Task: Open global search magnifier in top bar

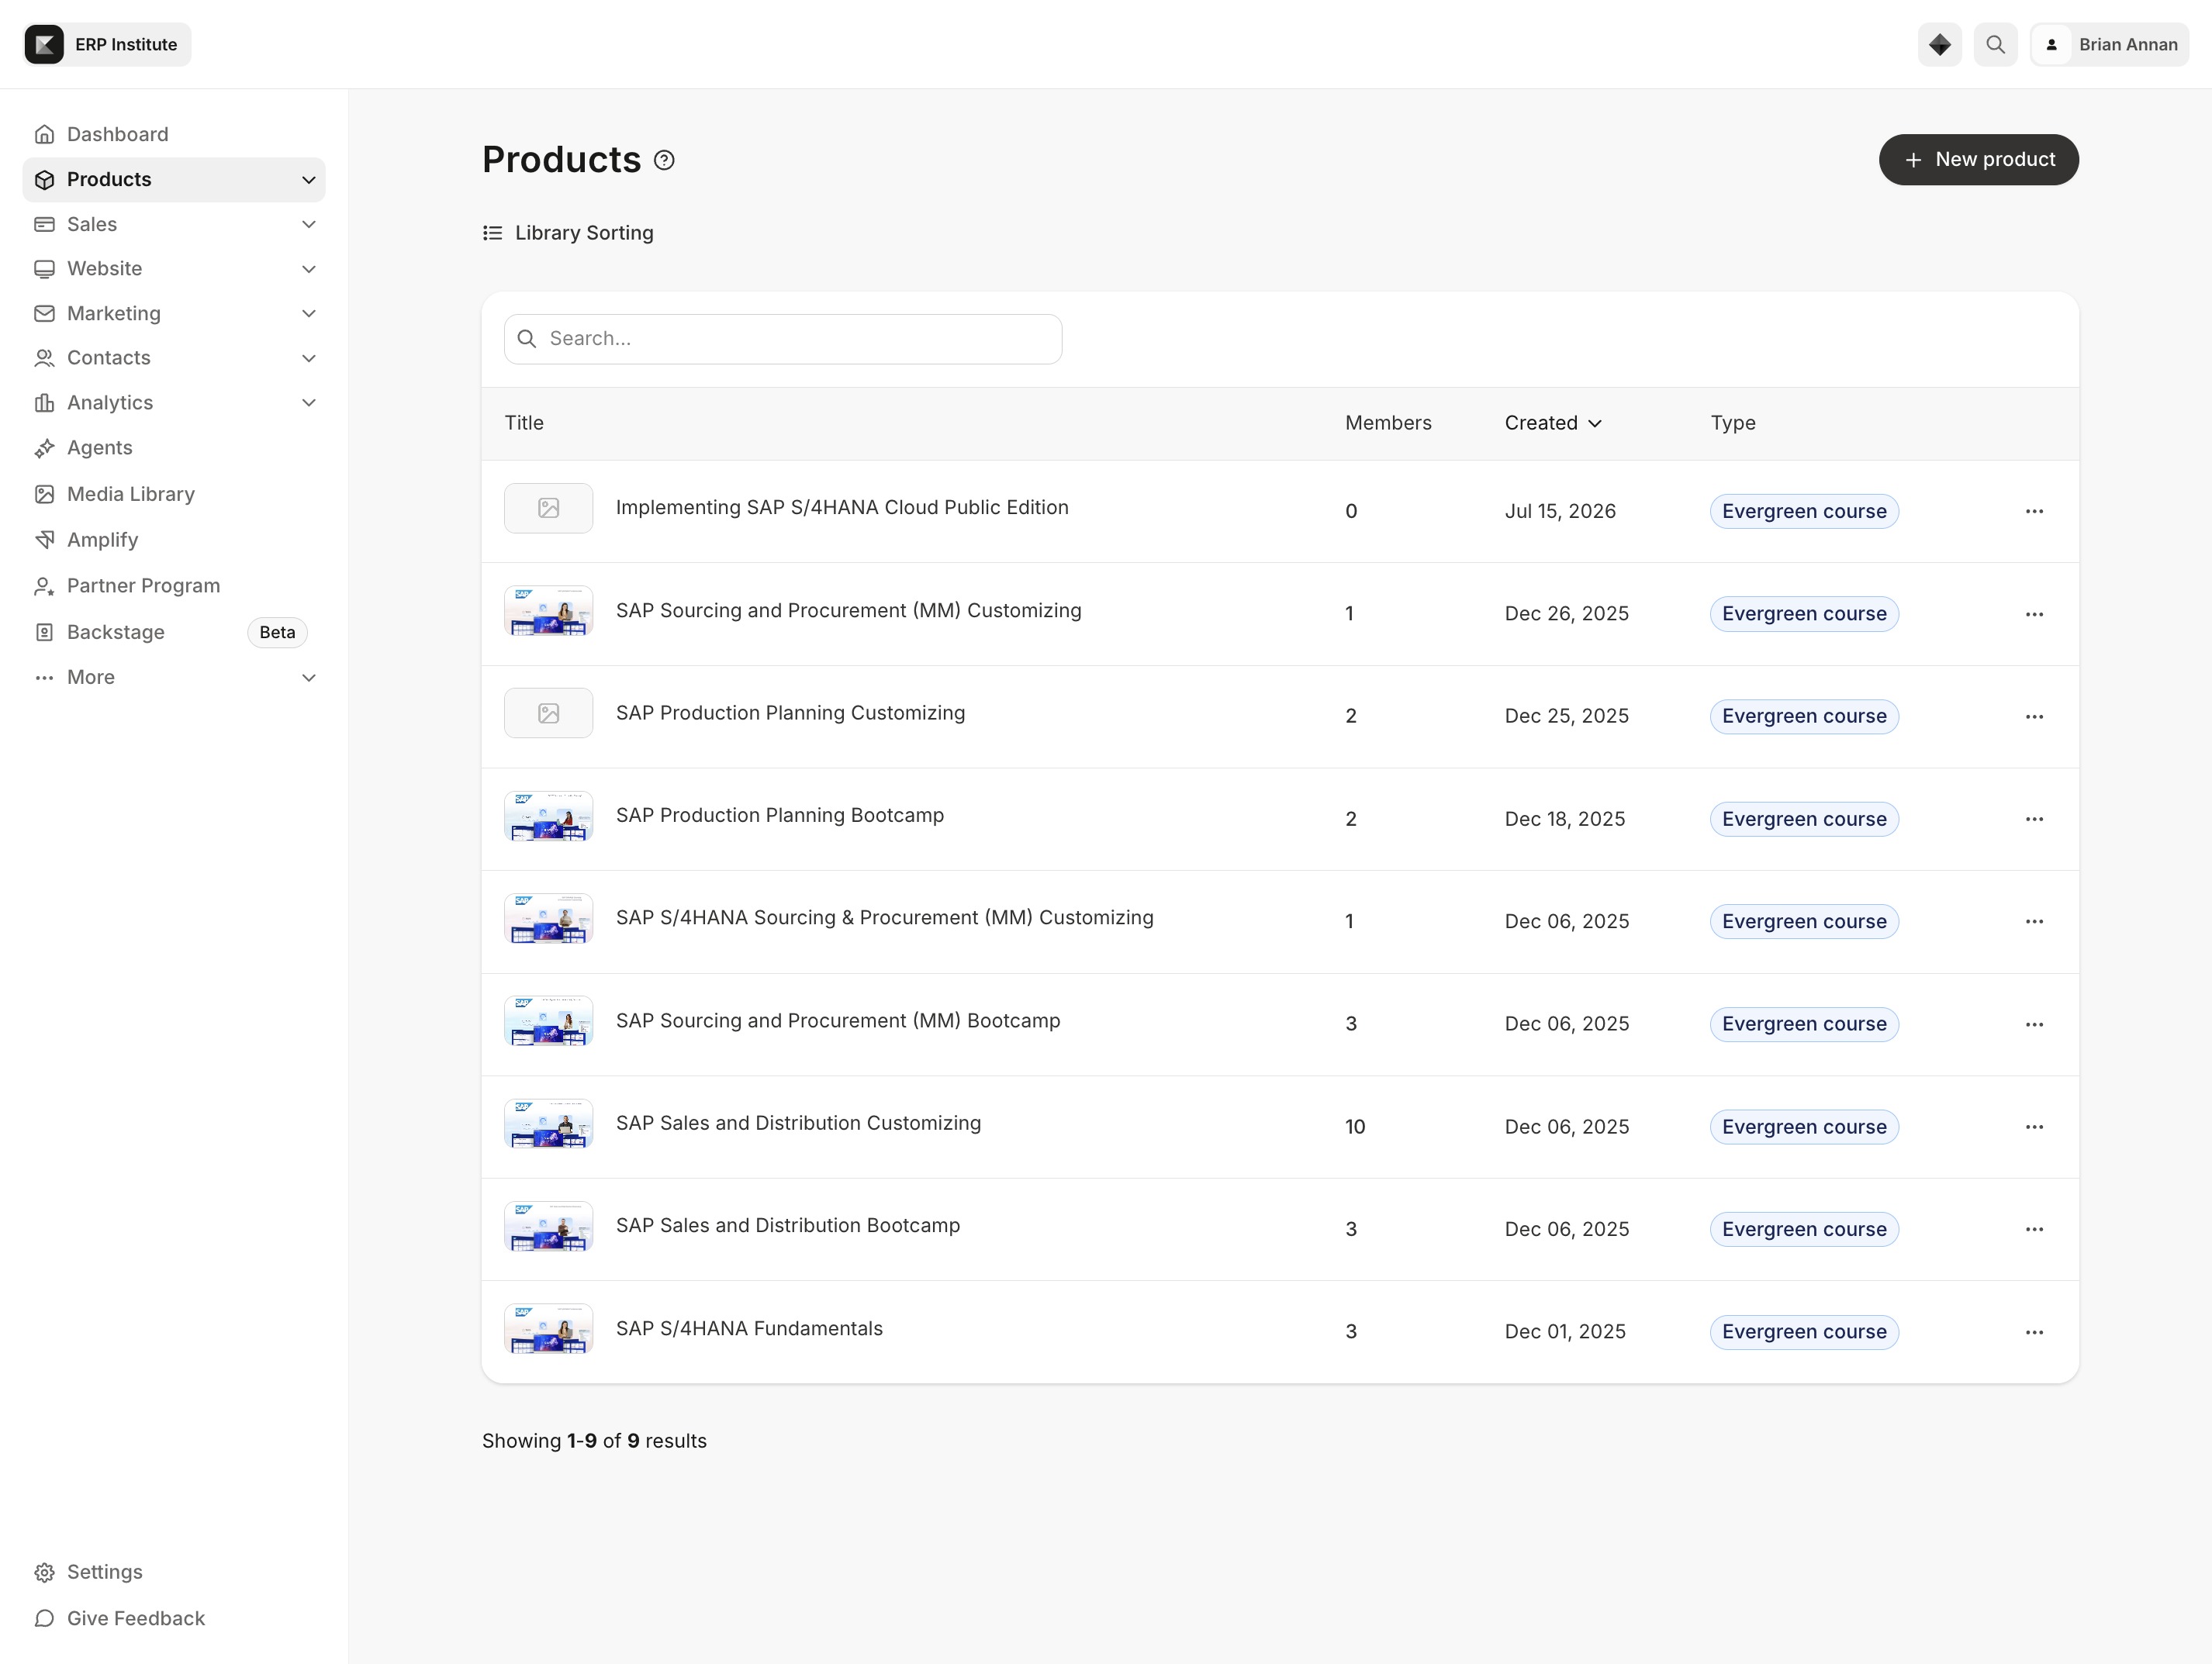Action: [1995, 45]
